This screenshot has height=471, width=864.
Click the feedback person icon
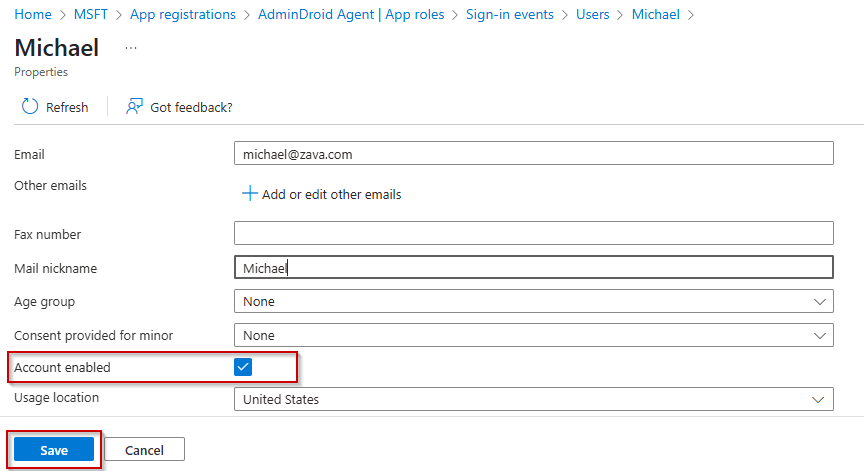point(134,107)
